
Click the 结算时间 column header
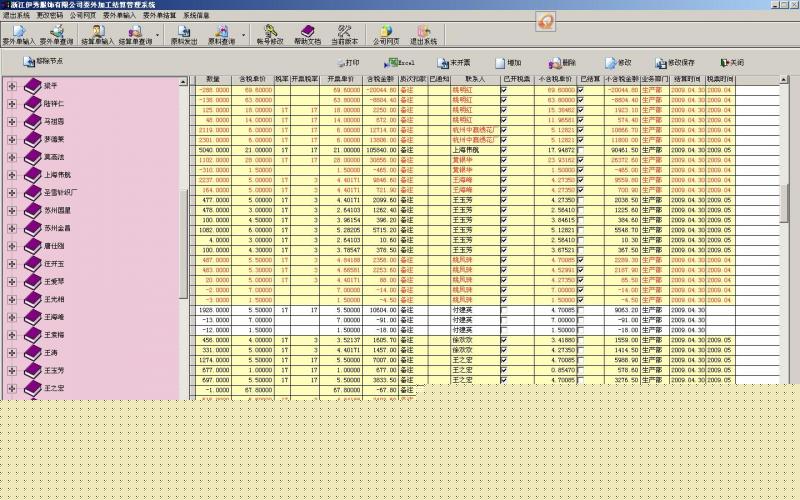pyautogui.click(x=688, y=80)
